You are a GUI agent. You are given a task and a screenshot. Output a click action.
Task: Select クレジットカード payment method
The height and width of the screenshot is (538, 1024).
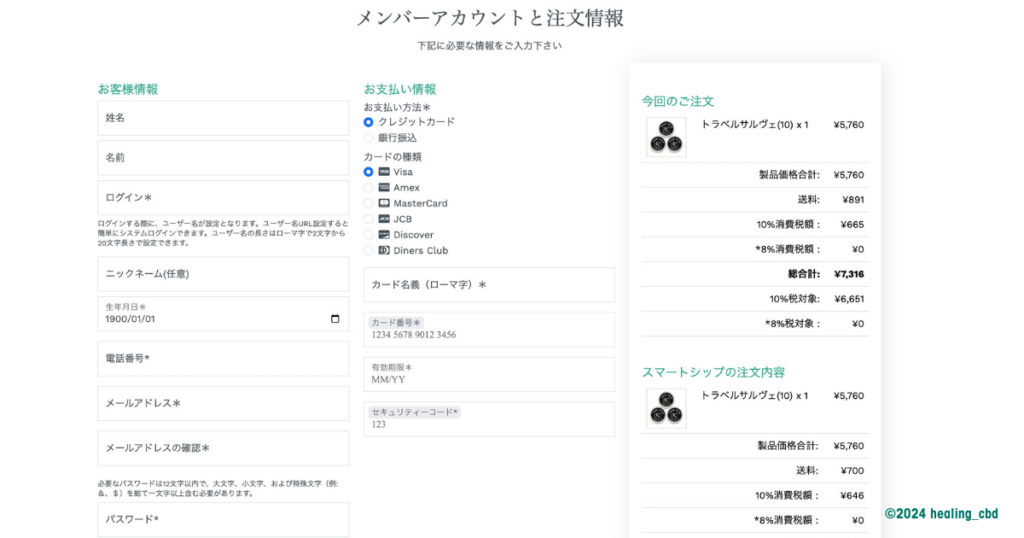369,122
